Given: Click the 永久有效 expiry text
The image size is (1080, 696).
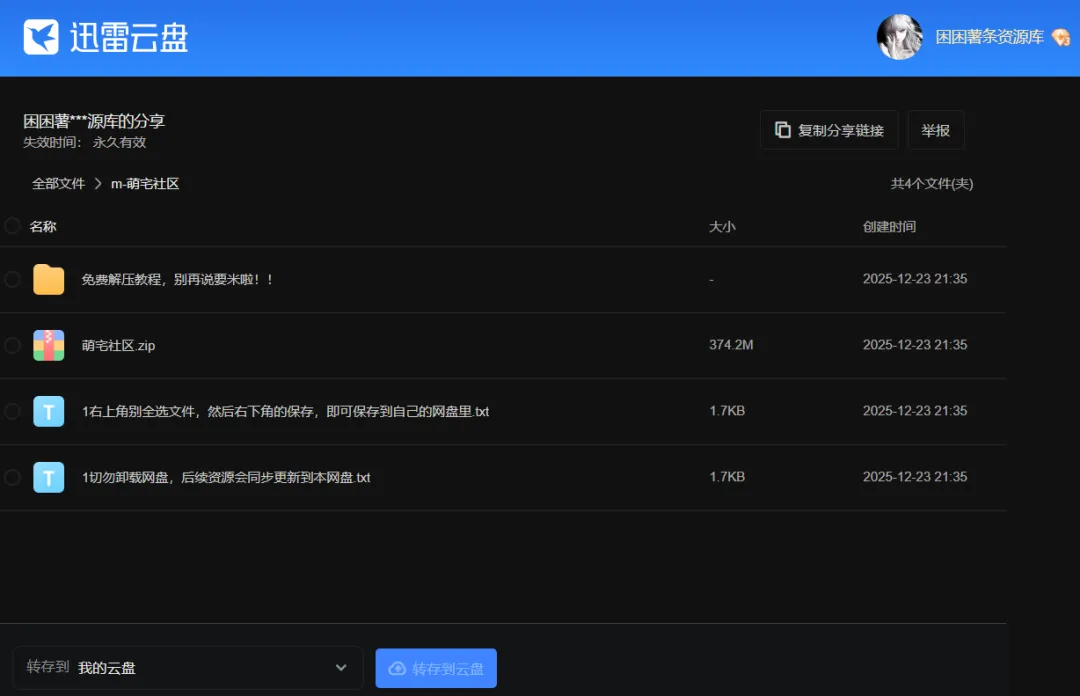Looking at the screenshot, I should (120, 142).
